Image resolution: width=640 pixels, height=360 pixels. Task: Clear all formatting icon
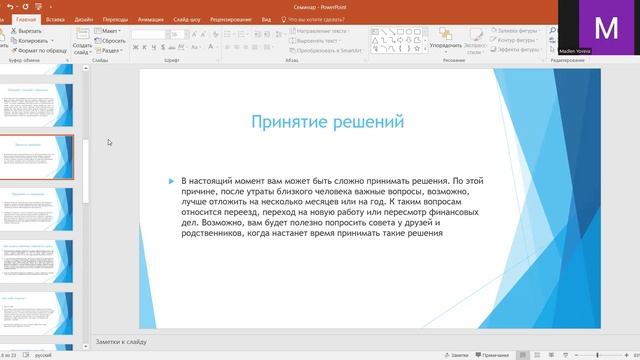pos(216,35)
